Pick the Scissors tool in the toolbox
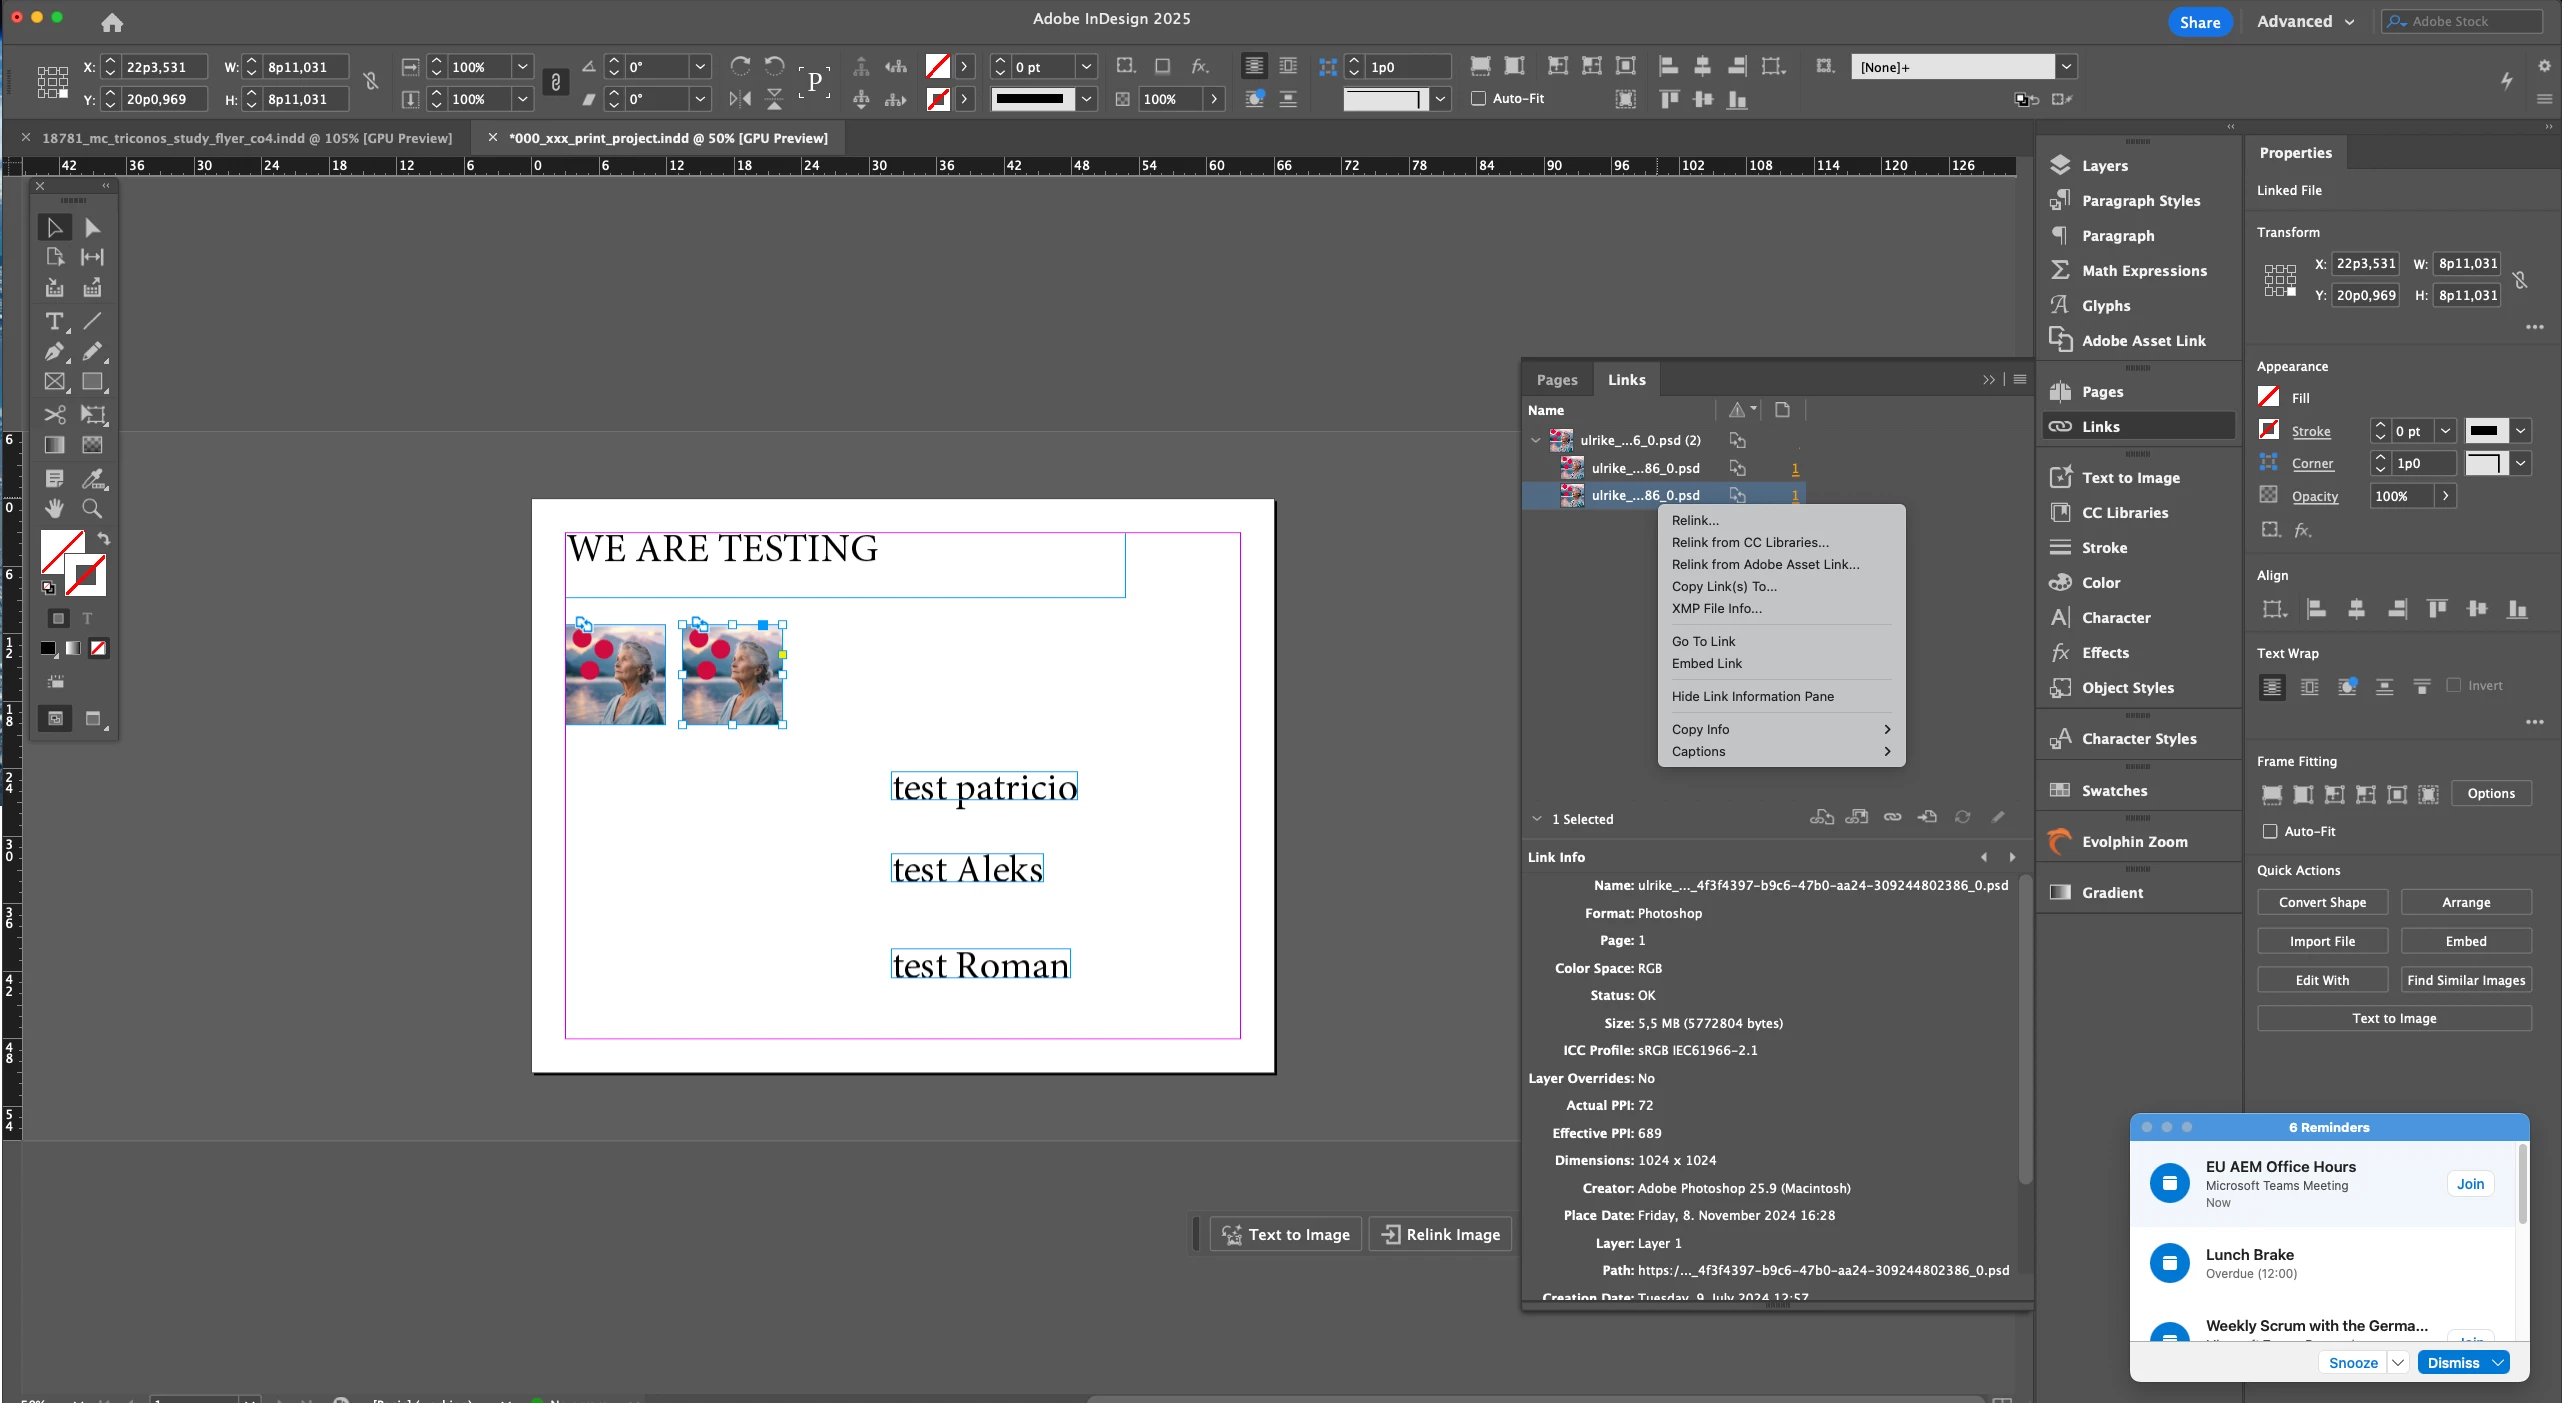Screen dimensions: 2562x1403 (54, 414)
